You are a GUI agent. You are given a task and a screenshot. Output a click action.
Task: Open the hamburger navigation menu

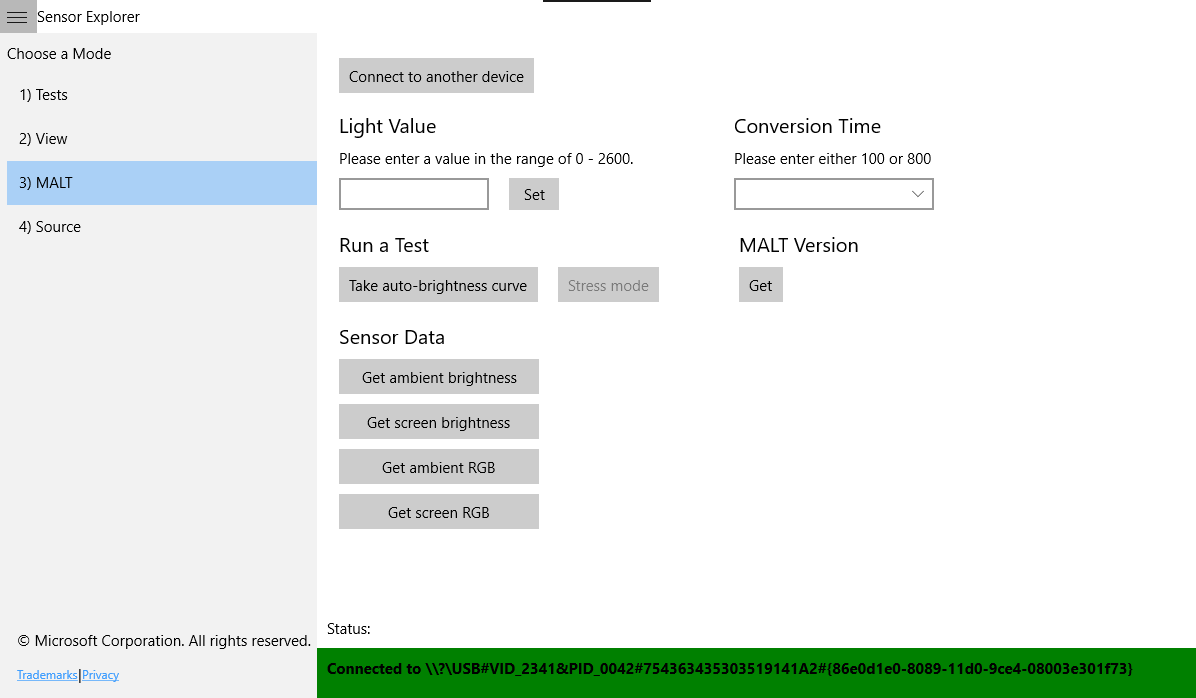click(x=17, y=17)
